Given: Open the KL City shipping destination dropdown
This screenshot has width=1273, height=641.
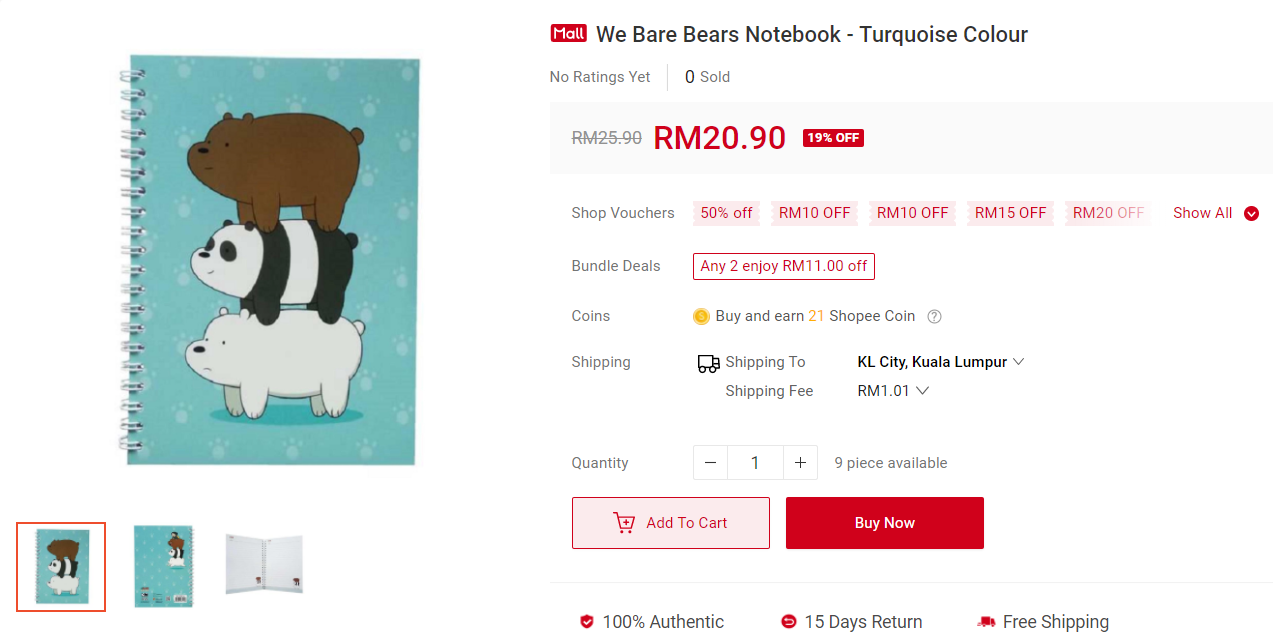Looking at the screenshot, I should pos(941,362).
